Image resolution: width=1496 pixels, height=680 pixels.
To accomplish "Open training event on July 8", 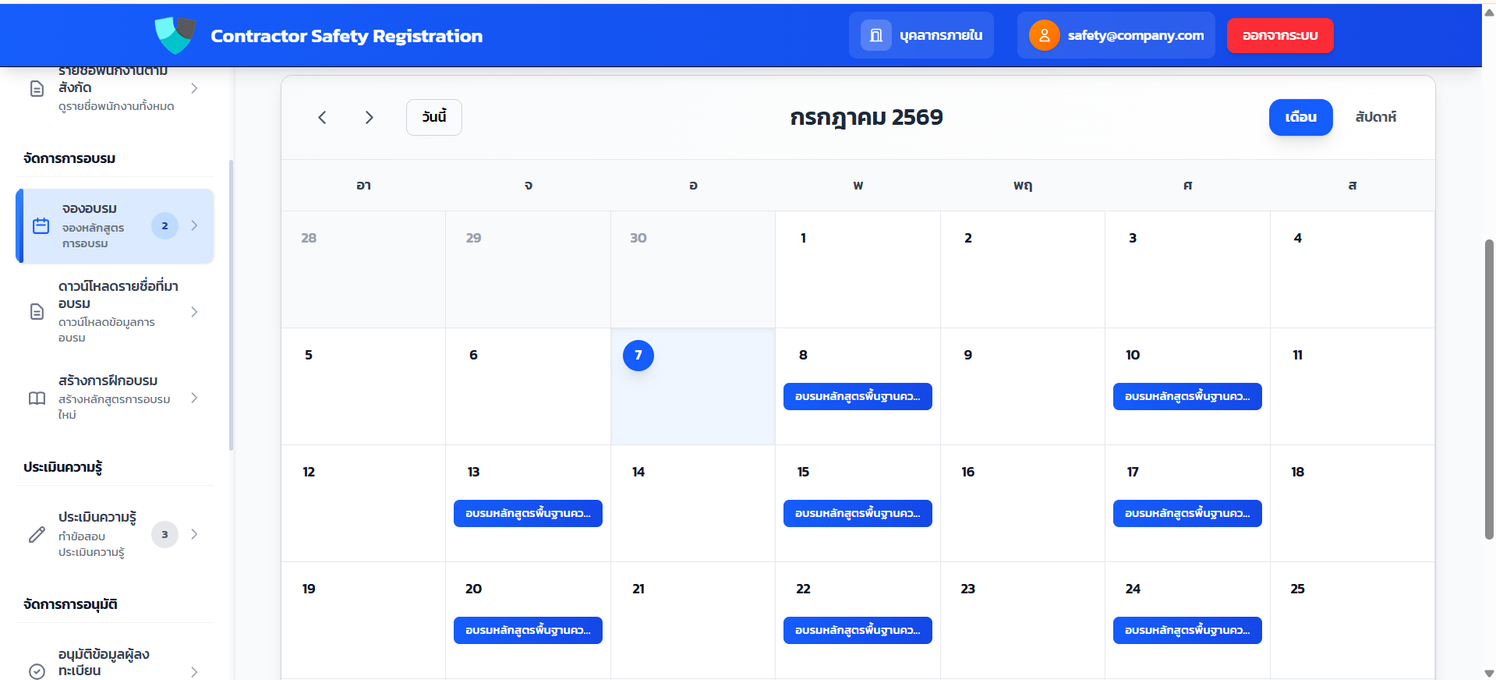I will pyautogui.click(x=858, y=397).
